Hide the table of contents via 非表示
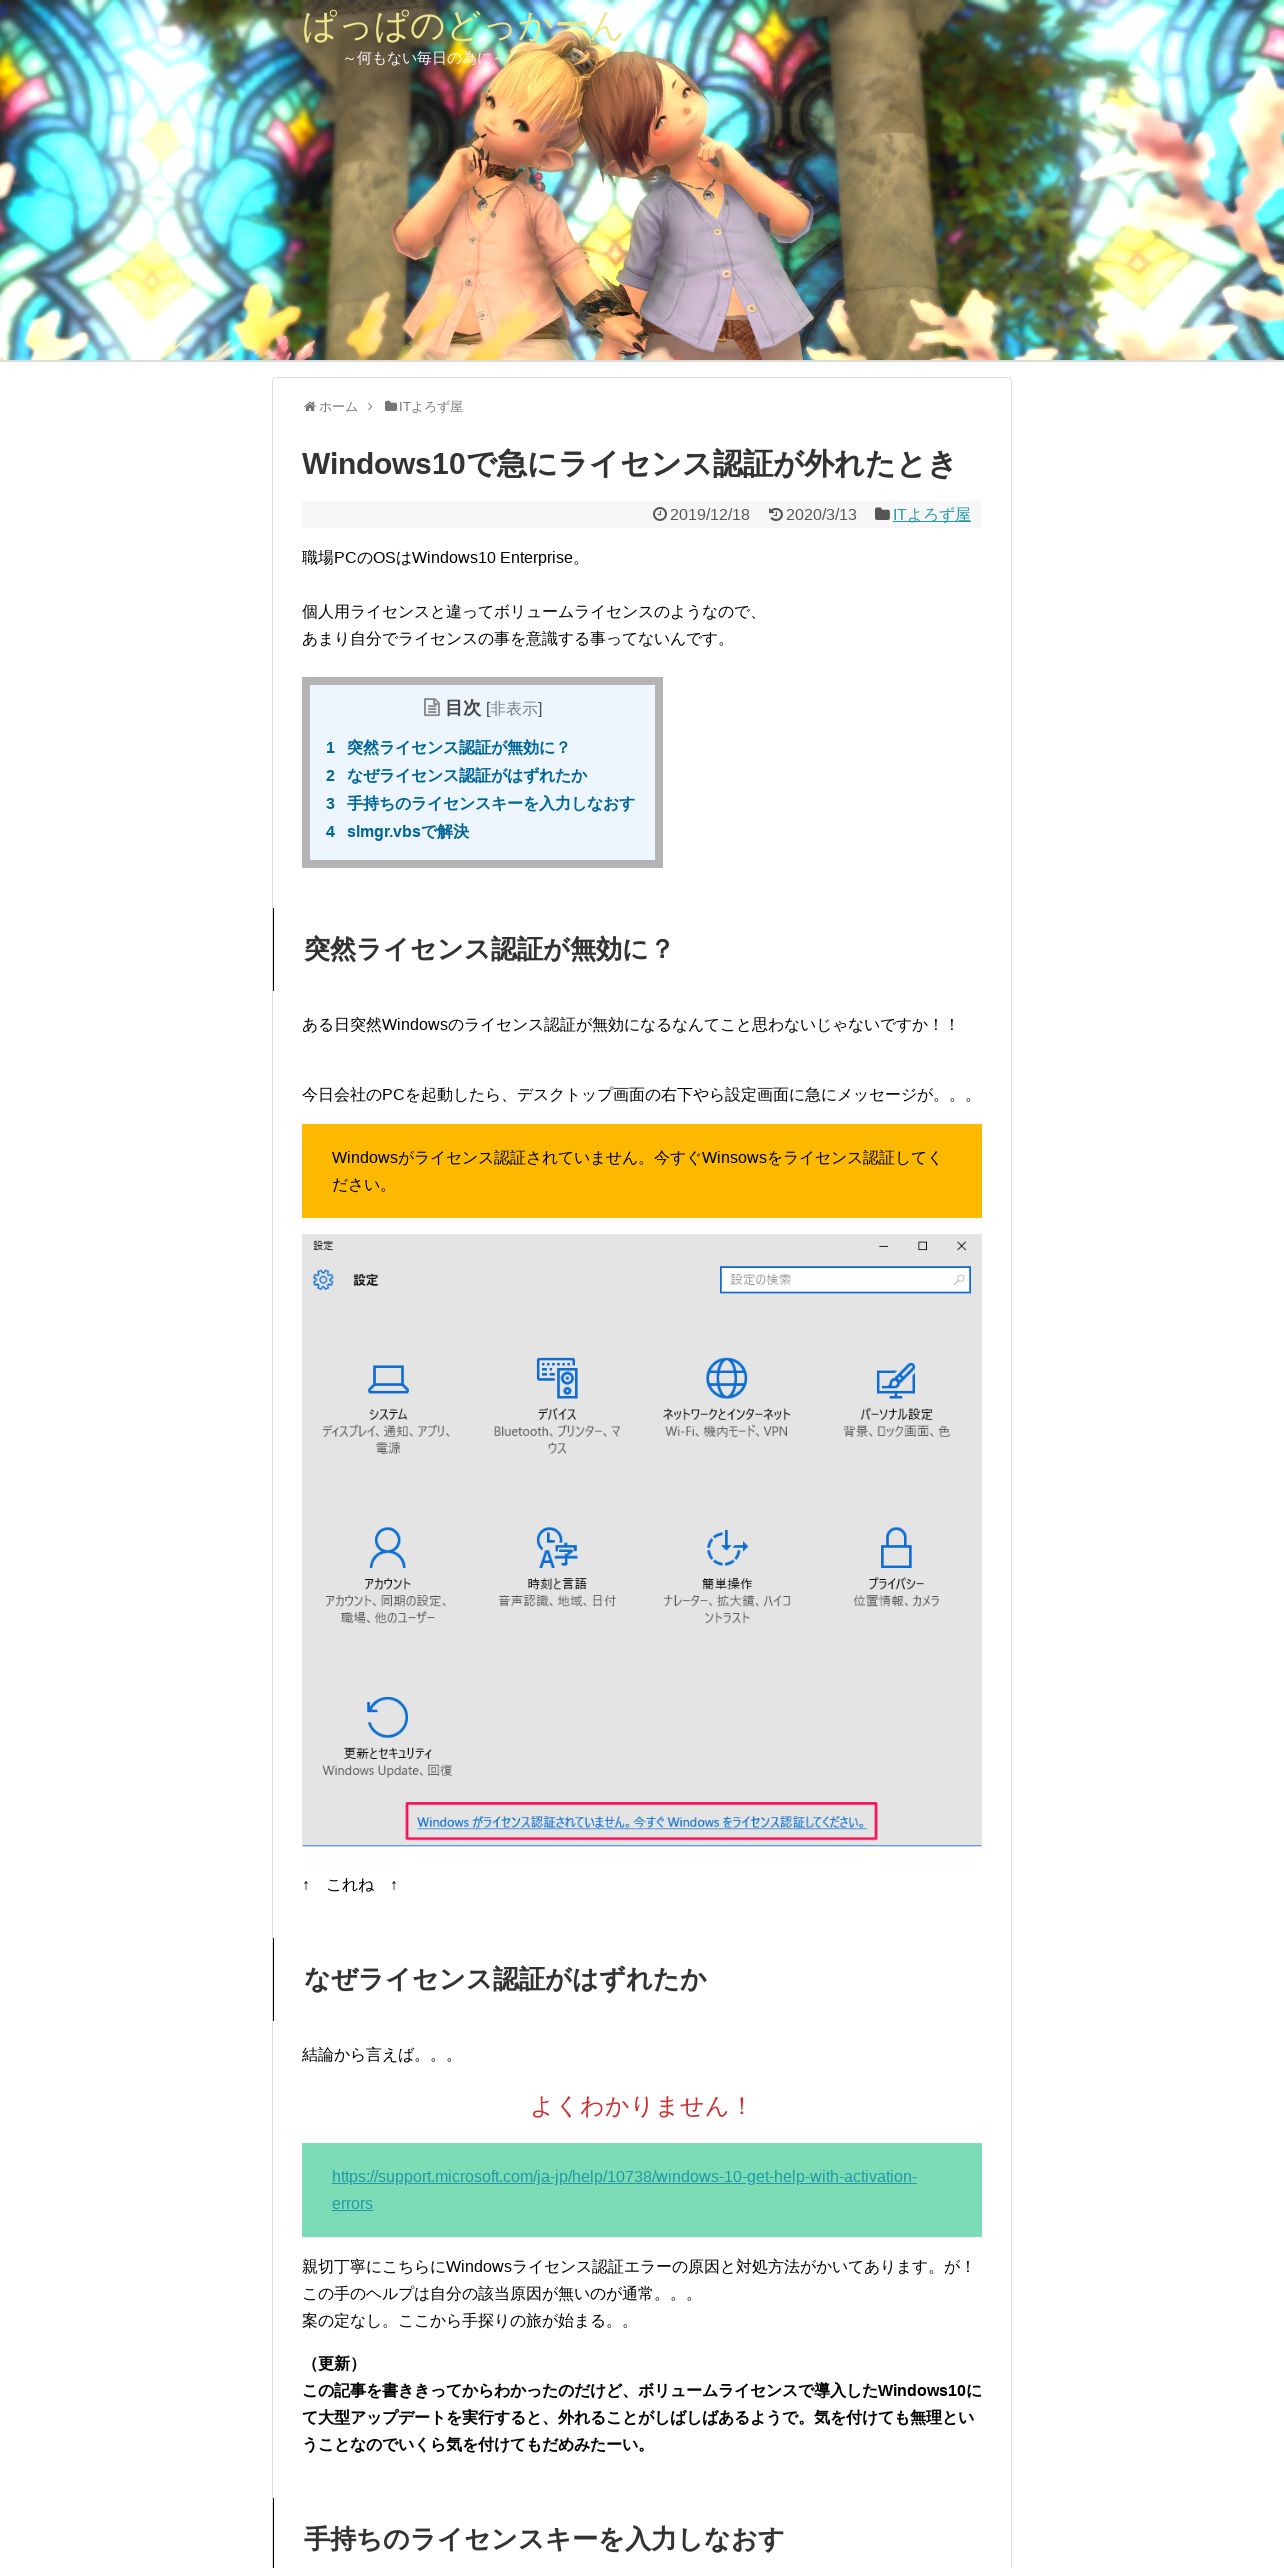The image size is (1284, 2568). [x=514, y=708]
